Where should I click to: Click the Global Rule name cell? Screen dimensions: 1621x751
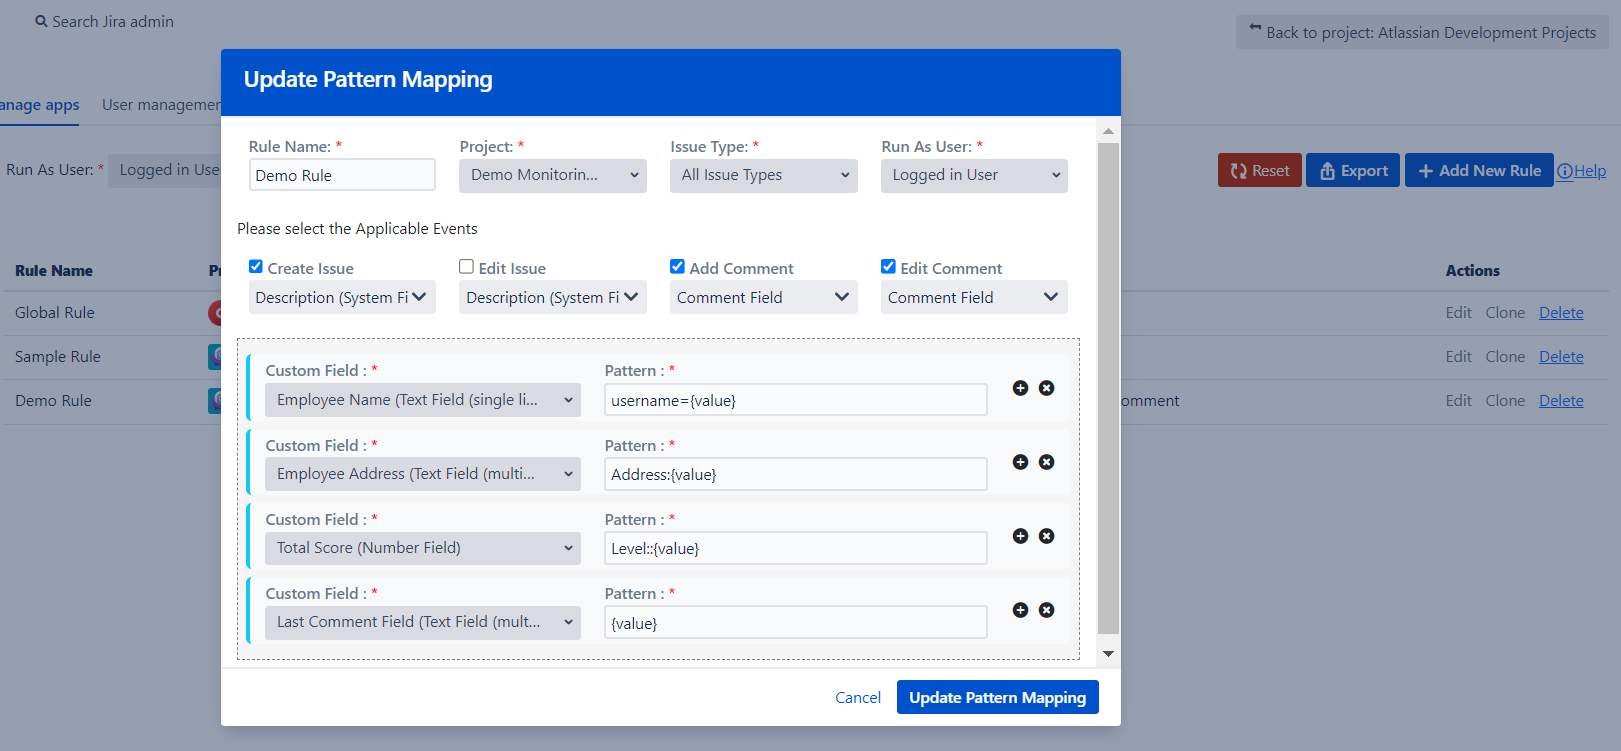pyautogui.click(x=55, y=313)
